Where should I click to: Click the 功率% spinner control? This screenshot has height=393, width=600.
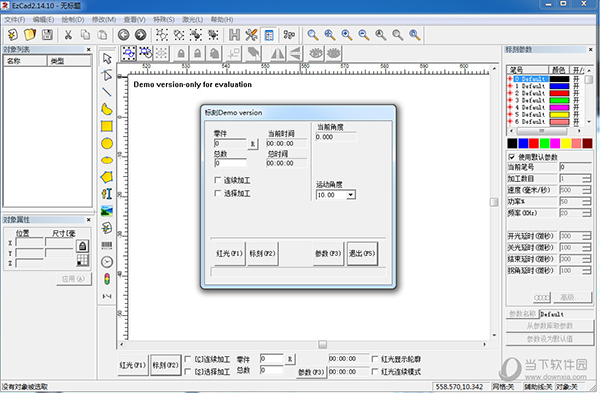tap(587, 202)
